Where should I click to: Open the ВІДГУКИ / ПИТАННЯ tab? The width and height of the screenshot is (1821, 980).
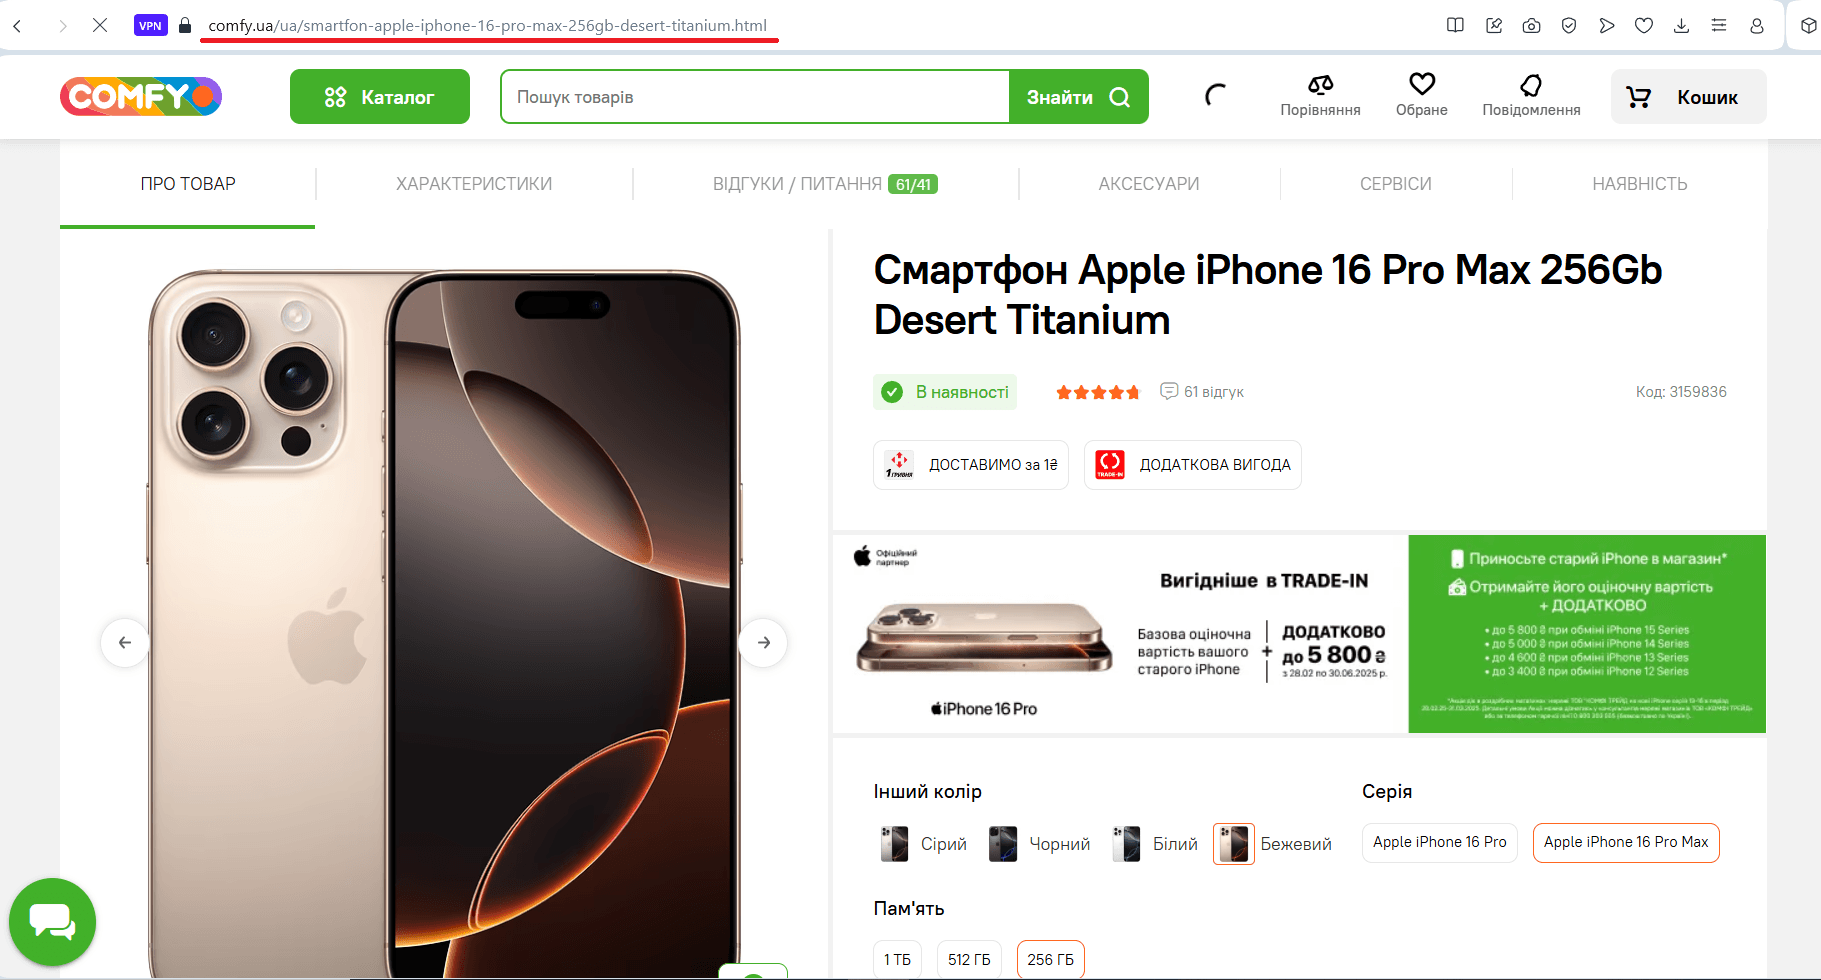click(825, 184)
